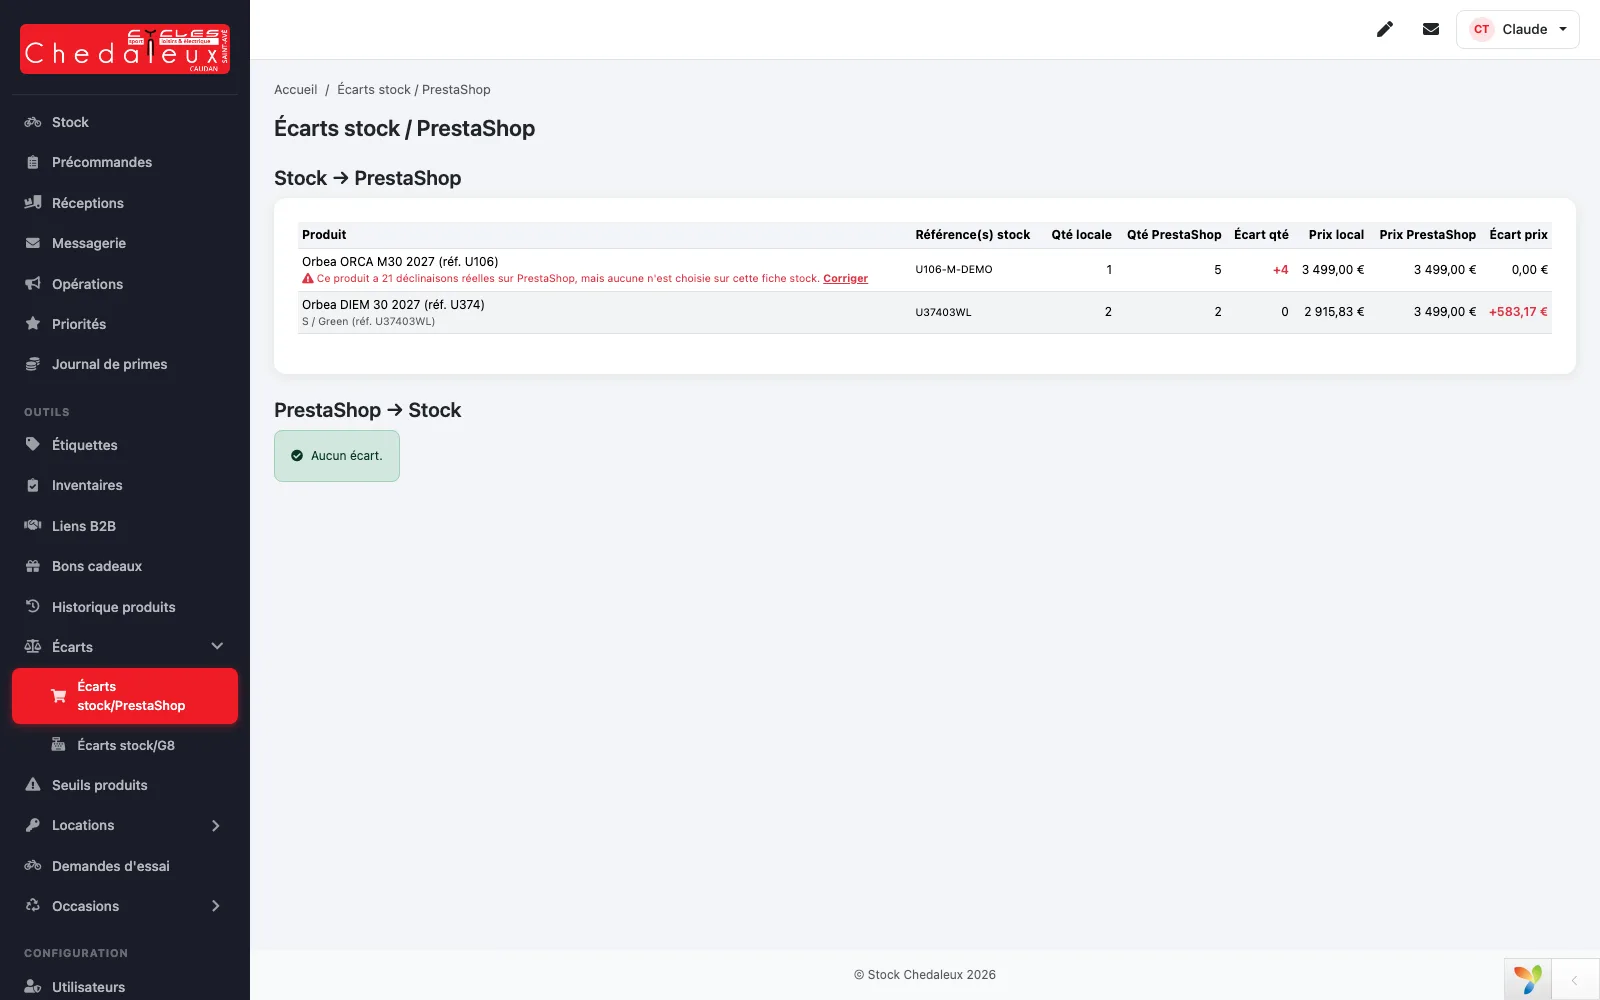Click the 0,00 € price gap value
This screenshot has width=1600, height=1000.
pos(1529,270)
